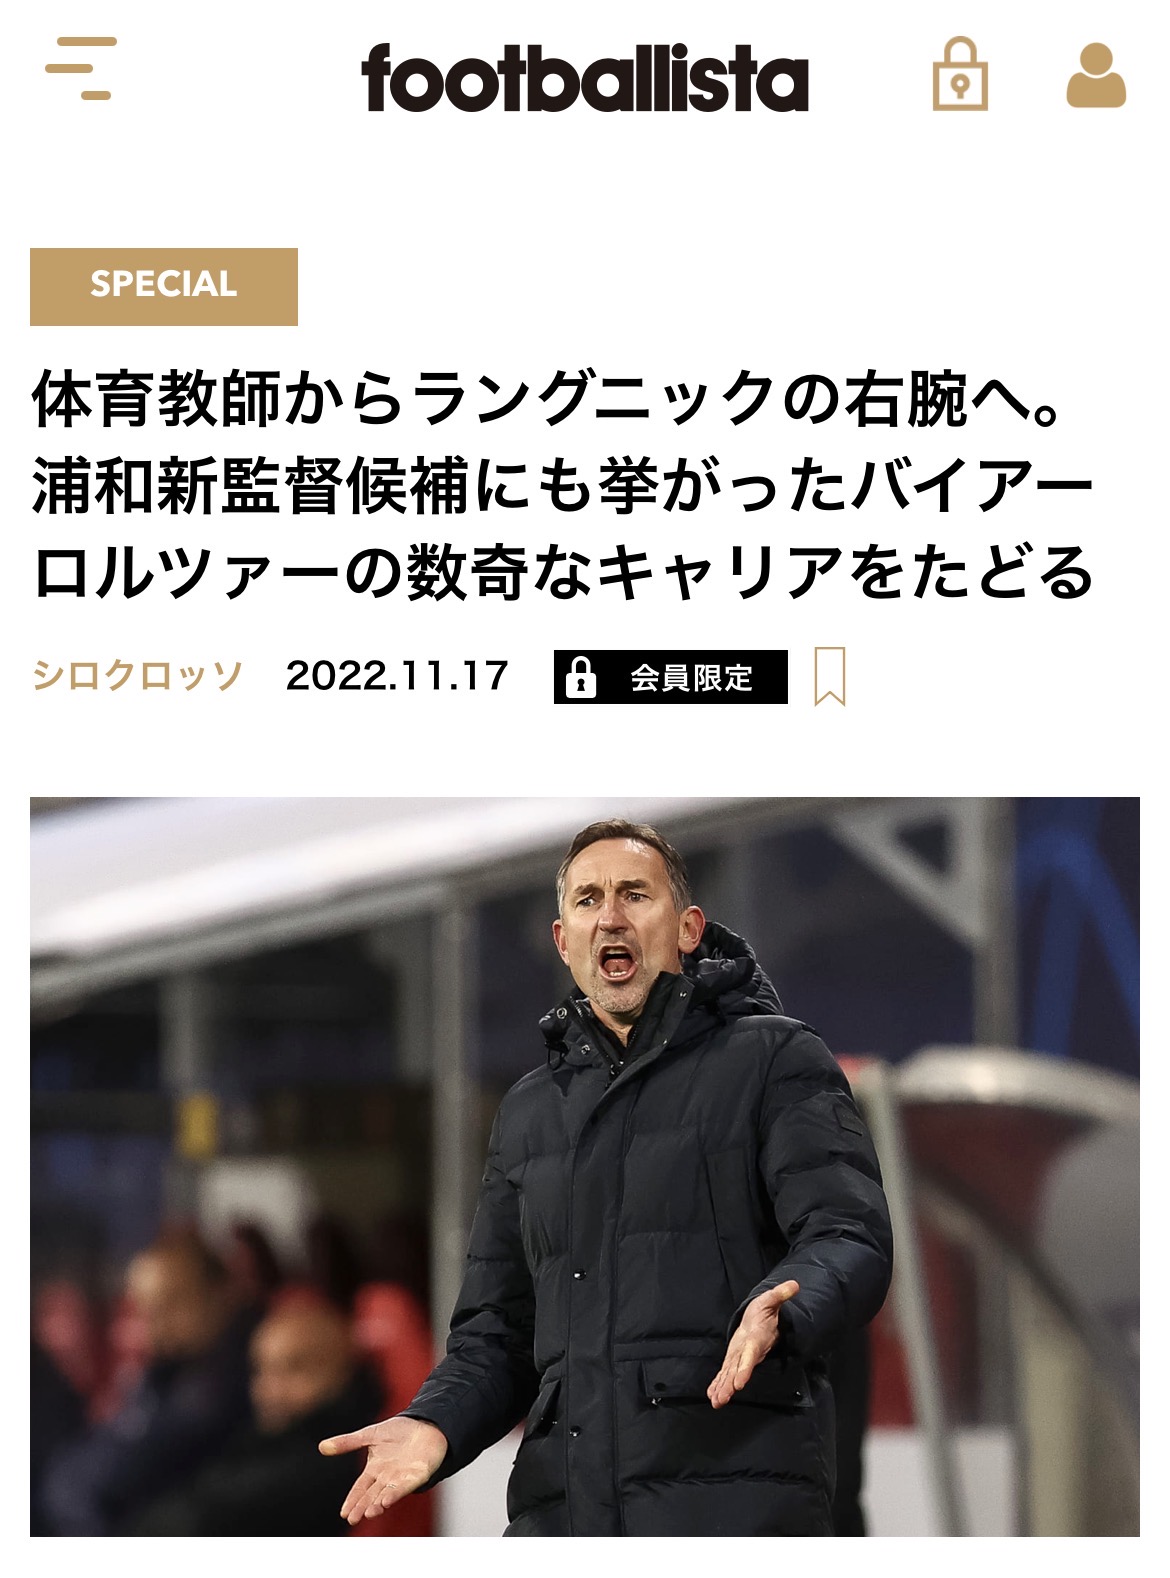
Task: Open the gold padlock membership icon
Action: tap(960, 73)
